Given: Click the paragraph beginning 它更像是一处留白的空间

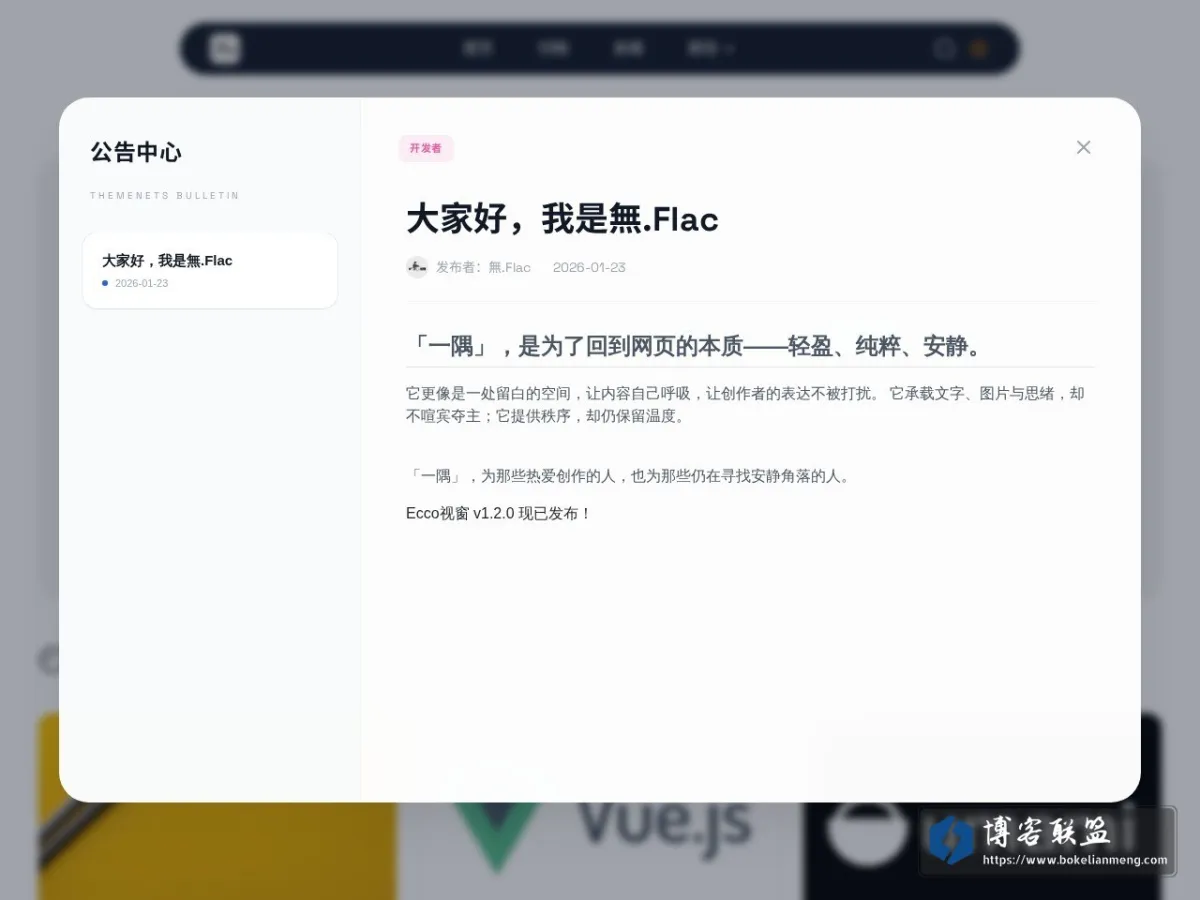Looking at the screenshot, I should coord(745,404).
